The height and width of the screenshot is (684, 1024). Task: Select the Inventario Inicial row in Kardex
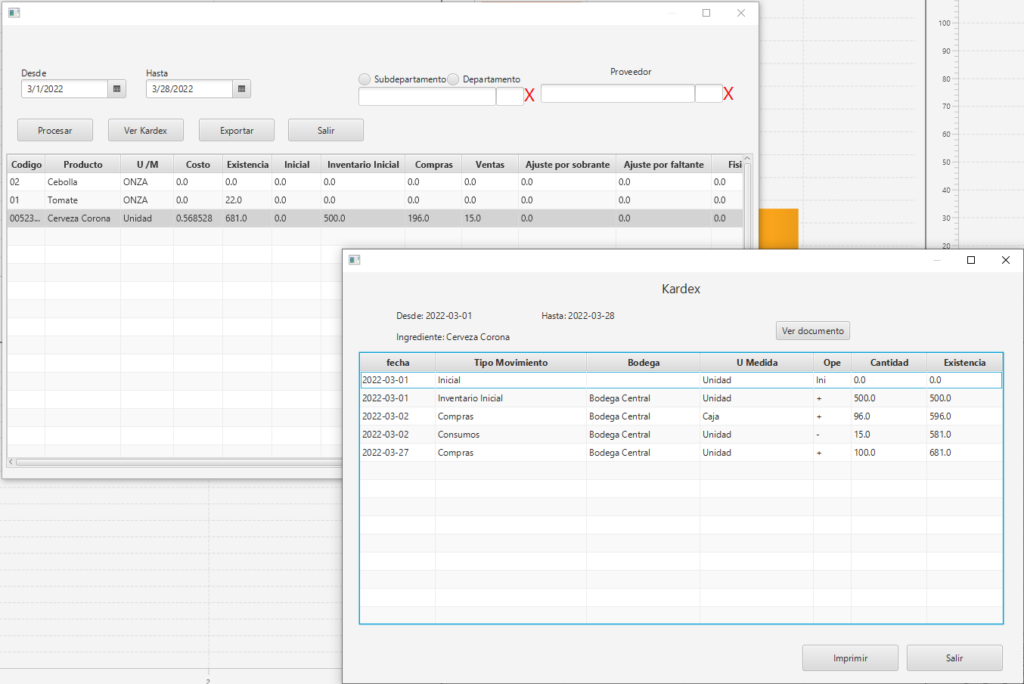(x=681, y=399)
